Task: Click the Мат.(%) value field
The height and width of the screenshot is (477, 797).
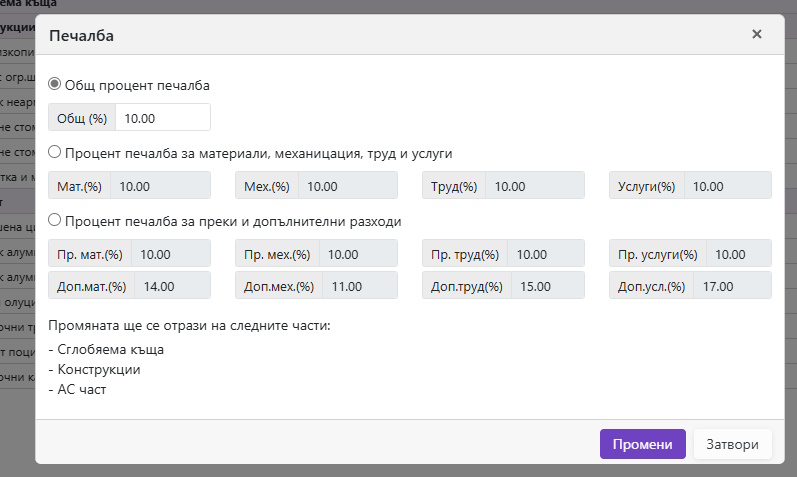Action: (x=160, y=186)
